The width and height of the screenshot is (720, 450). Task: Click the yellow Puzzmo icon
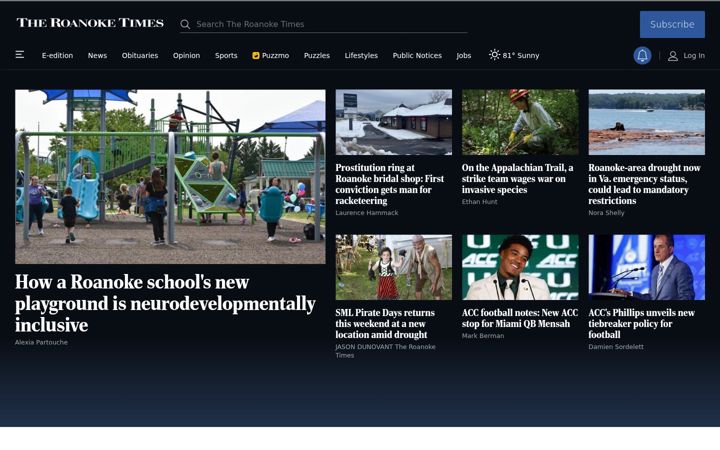point(256,56)
